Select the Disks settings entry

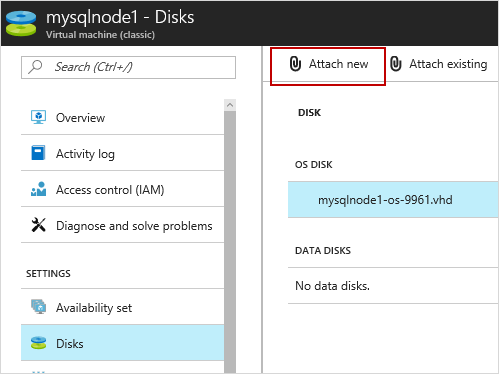tap(122, 343)
